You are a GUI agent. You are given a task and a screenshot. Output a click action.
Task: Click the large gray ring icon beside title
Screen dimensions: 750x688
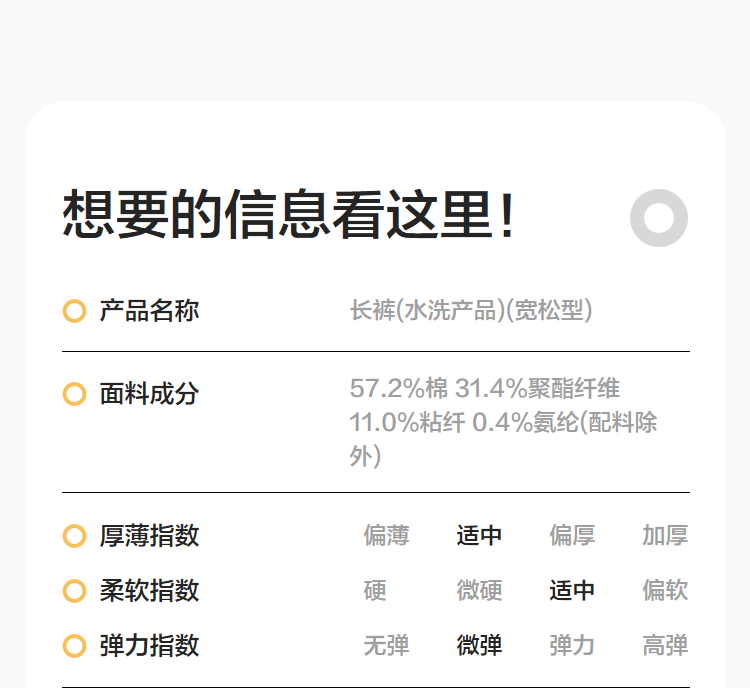[x=659, y=217]
